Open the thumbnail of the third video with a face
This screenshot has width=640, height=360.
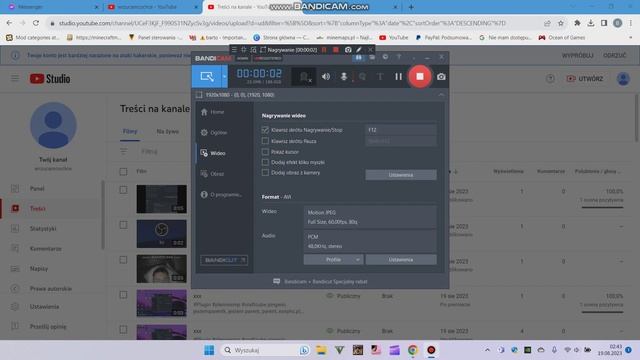162,269
